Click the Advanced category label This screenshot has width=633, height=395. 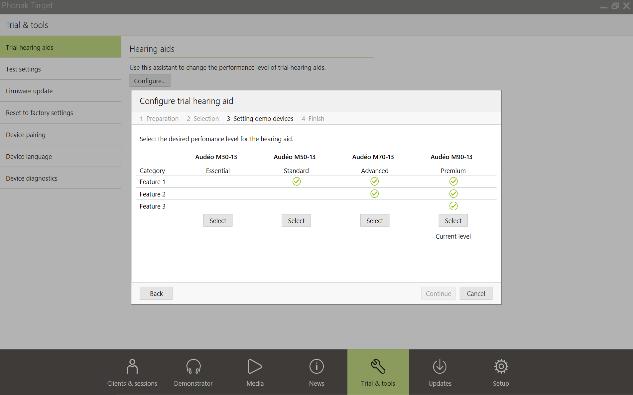(x=375, y=170)
